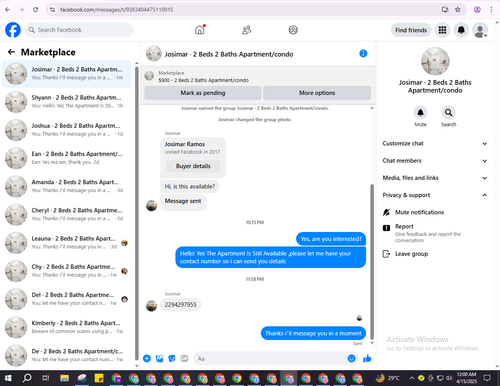
Task: Open Buyer details for Josimar Ramos
Action: click(193, 166)
